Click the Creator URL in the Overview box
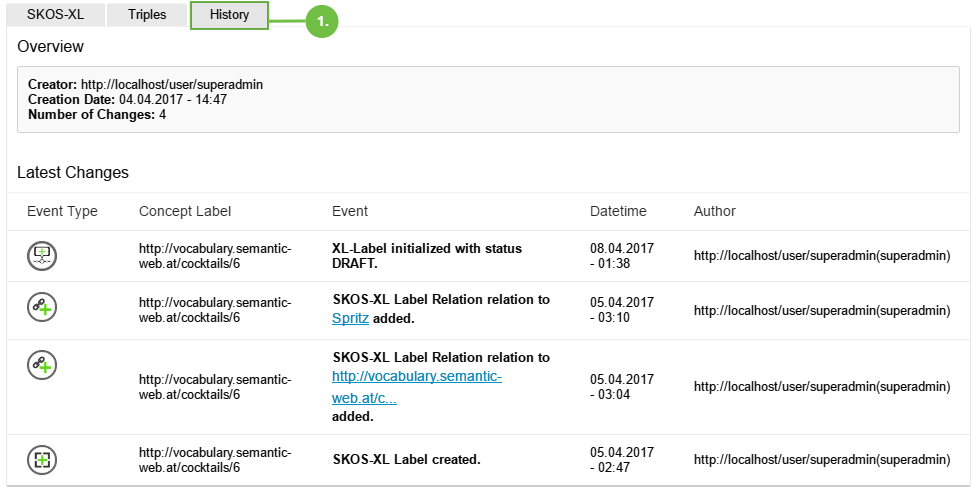The image size is (973, 487). point(171,85)
